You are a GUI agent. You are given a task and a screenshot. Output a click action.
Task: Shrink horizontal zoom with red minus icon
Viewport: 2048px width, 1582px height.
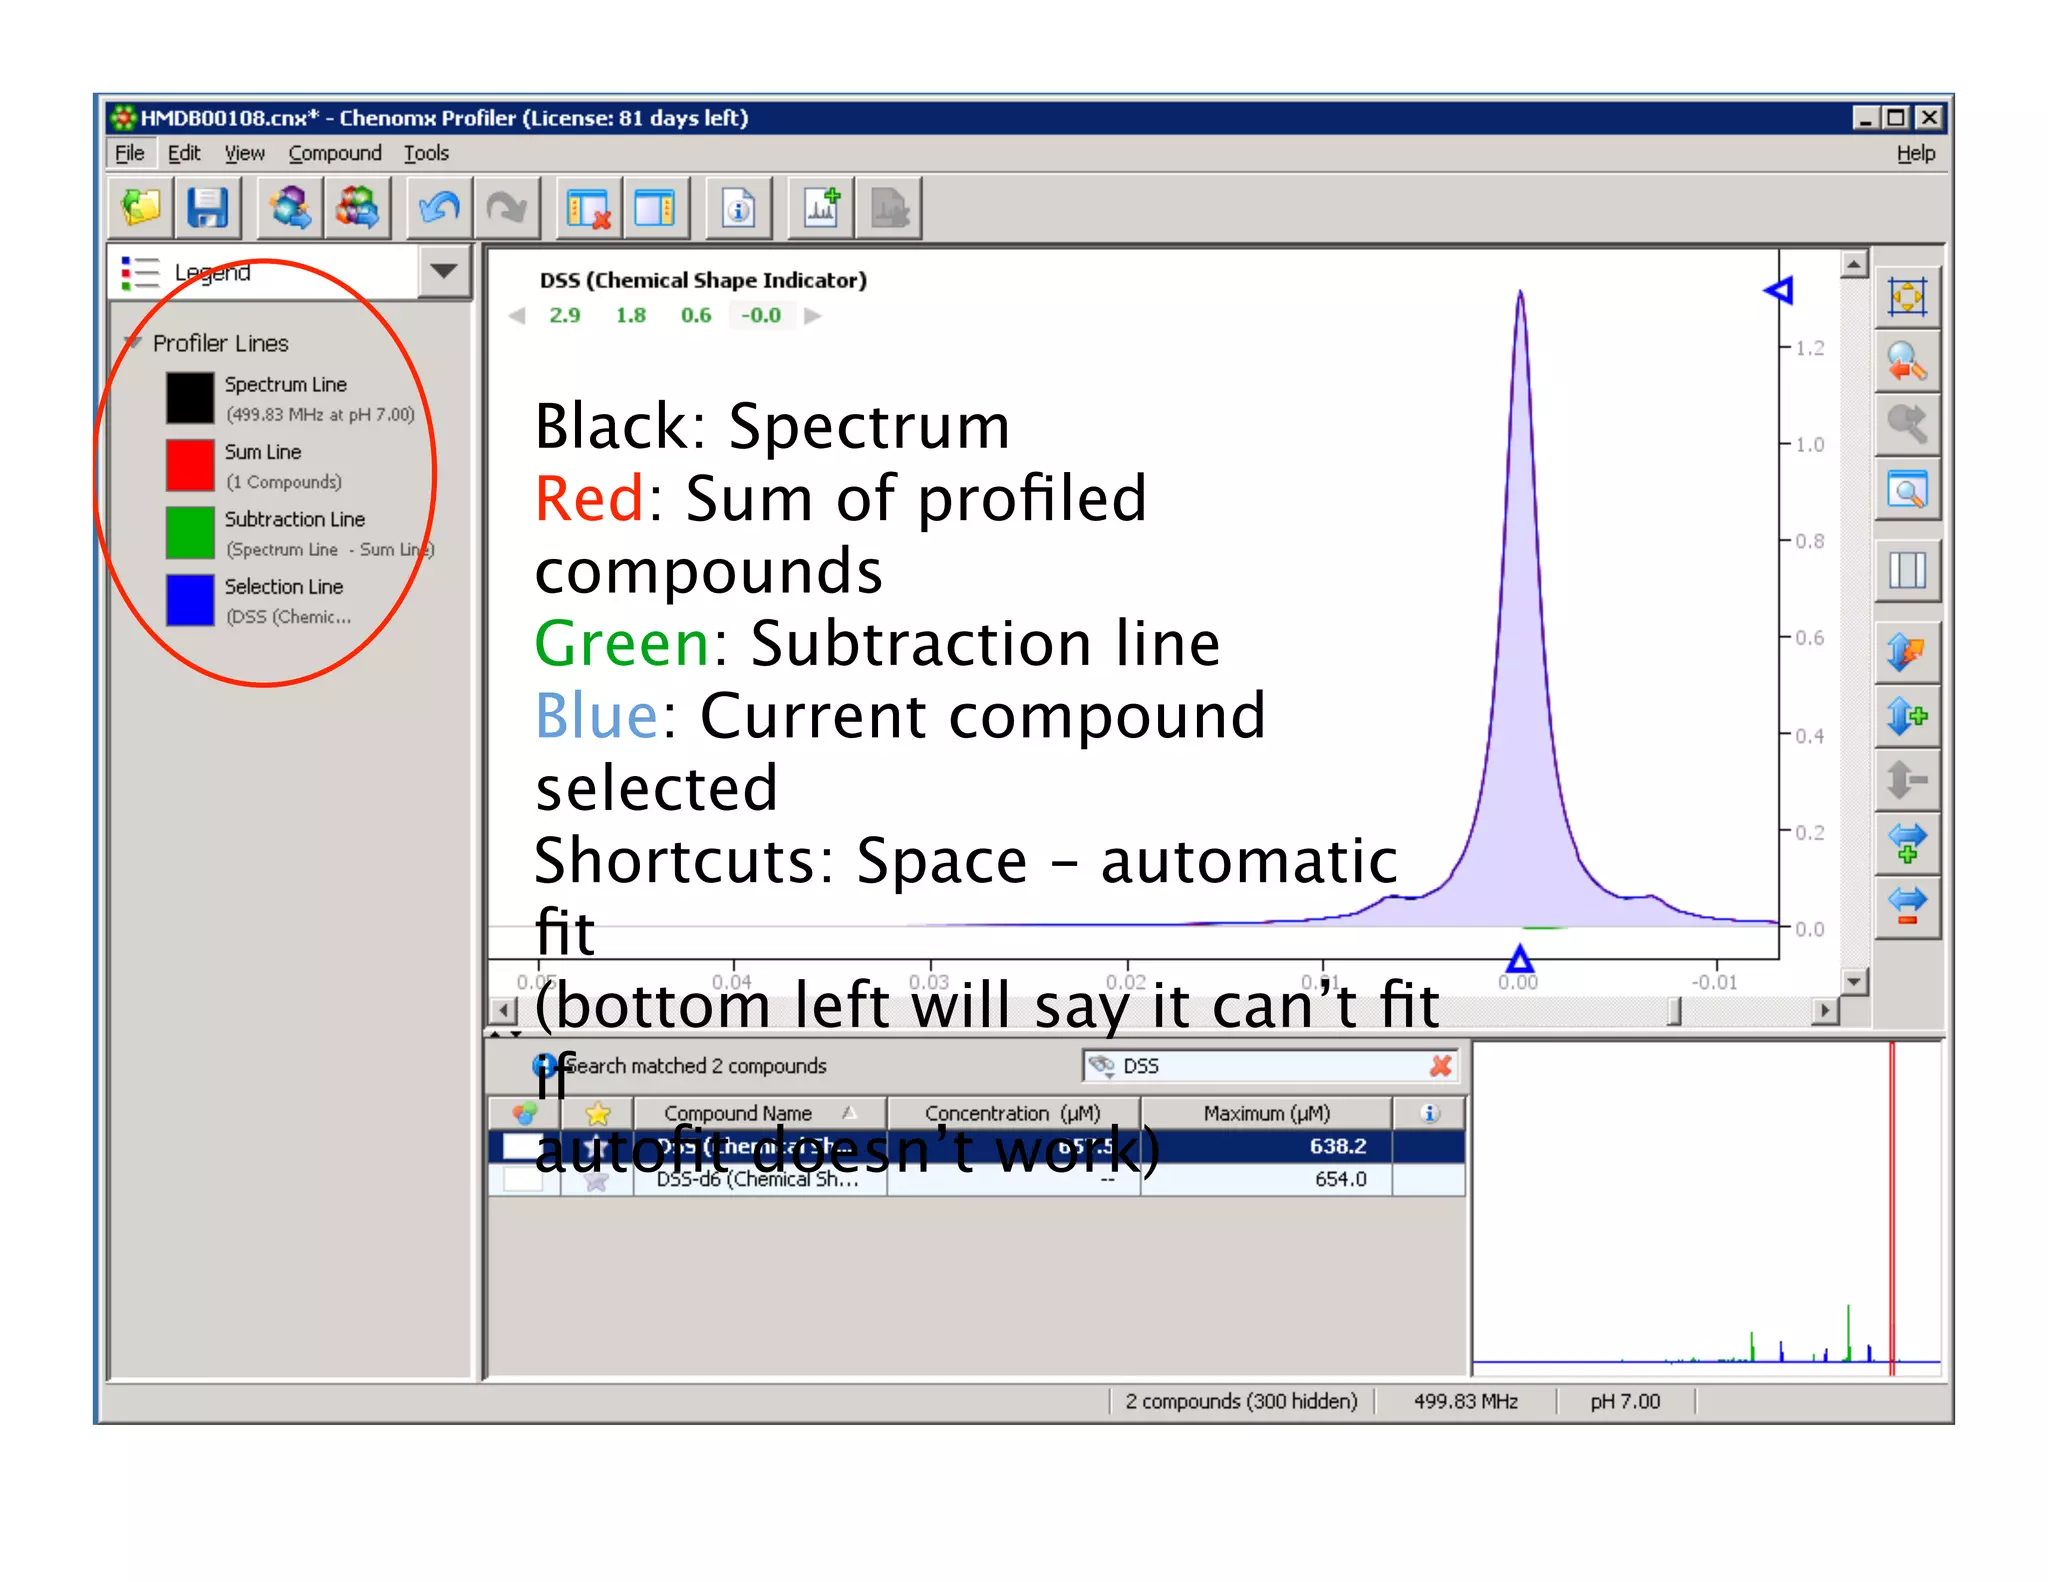1907,906
